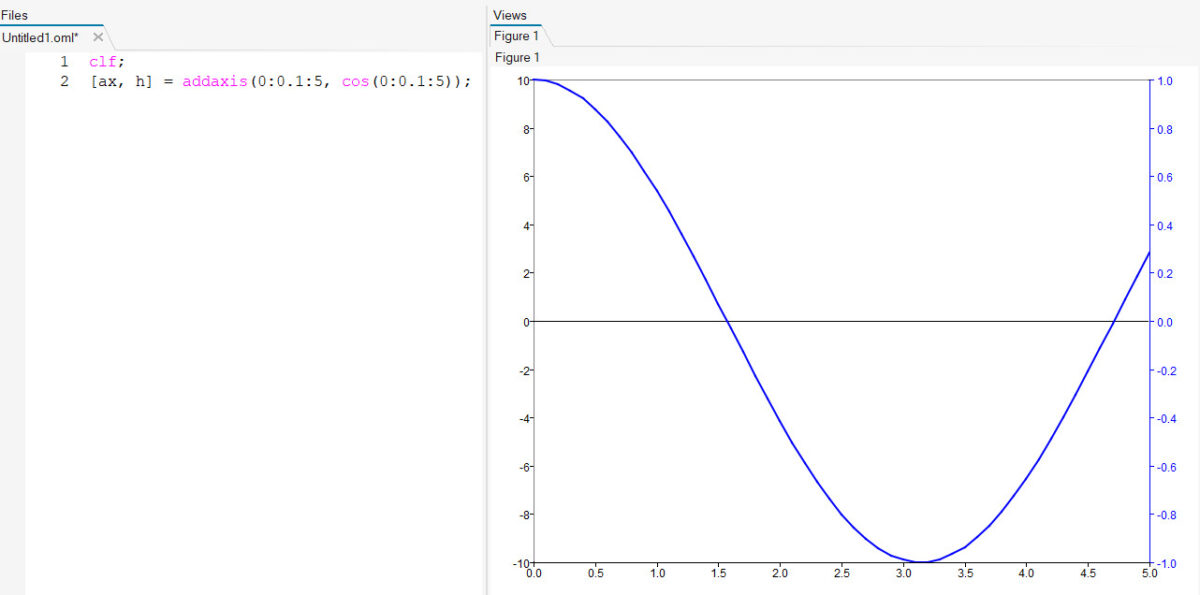Image resolution: width=1200 pixels, height=595 pixels.
Task: Click the -0.6 label on the blue right axis
Action: [1166, 467]
